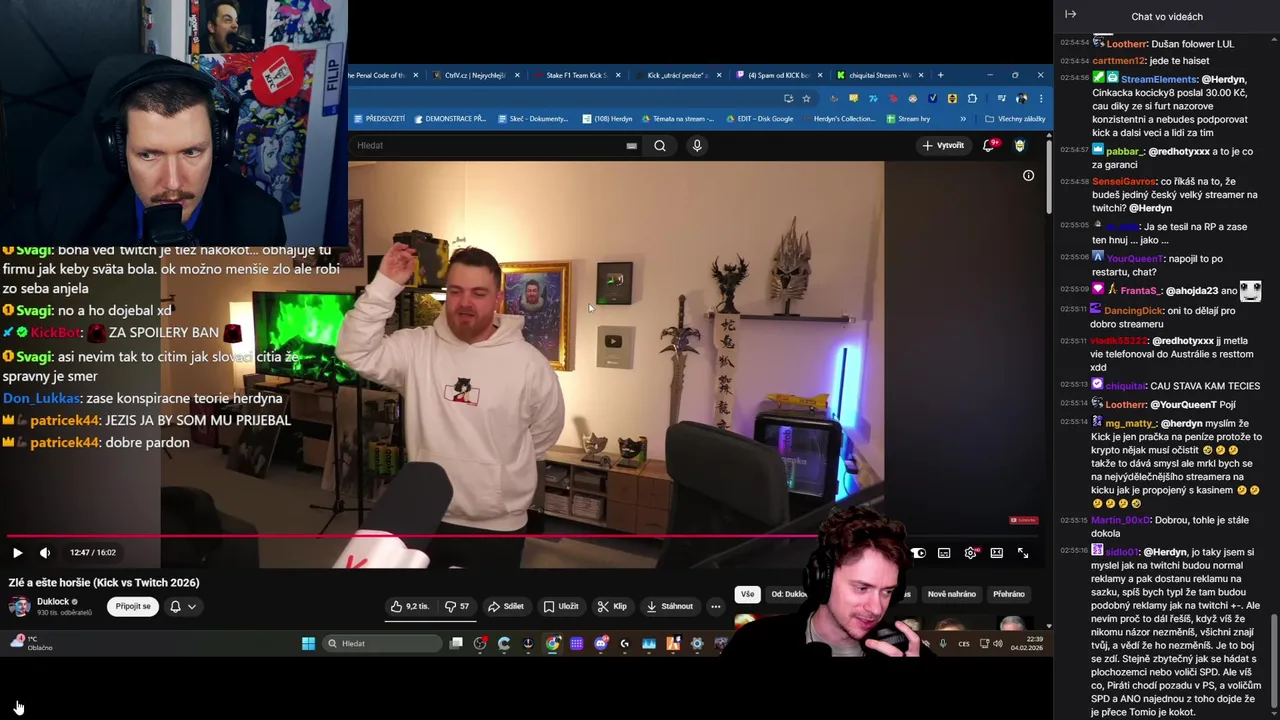This screenshot has height=720, width=1280.
Task: Open the three-dot more actions menu
Action: [x=715, y=606]
